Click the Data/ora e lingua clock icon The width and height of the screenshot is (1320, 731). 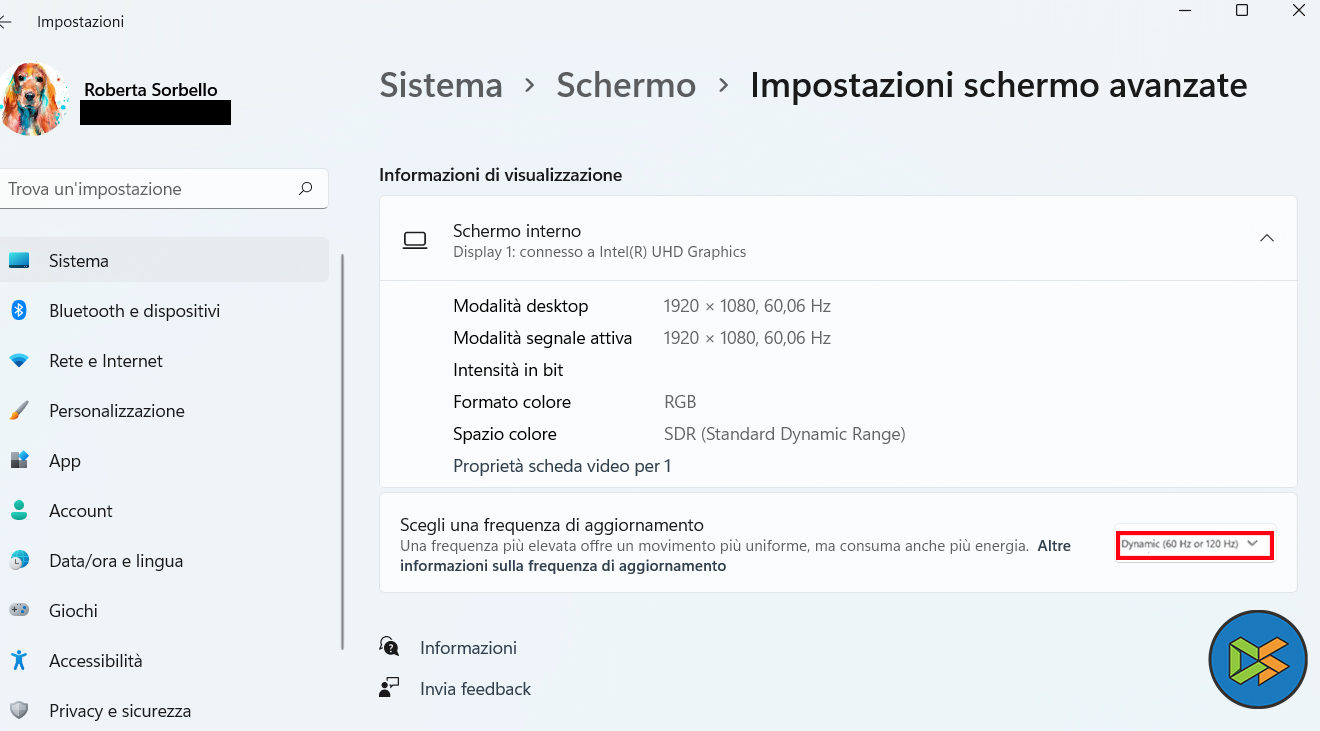pyautogui.click(x=19, y=561)
